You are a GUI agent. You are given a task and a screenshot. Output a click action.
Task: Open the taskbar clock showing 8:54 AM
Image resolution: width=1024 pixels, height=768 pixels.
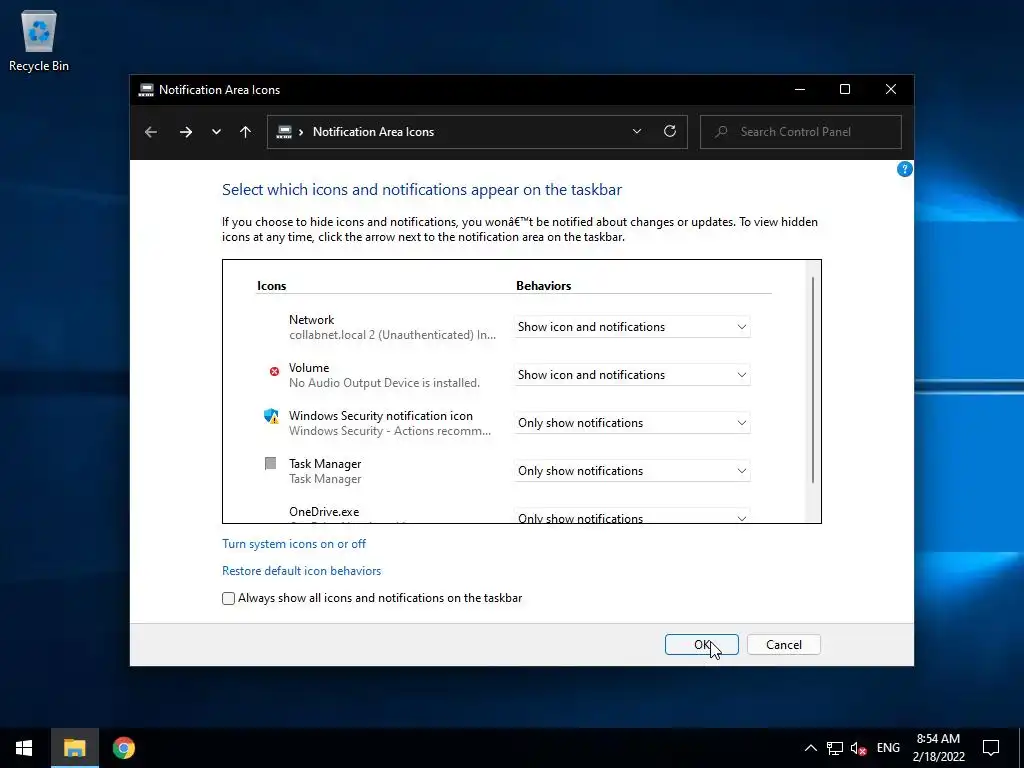tap(938, 748)
